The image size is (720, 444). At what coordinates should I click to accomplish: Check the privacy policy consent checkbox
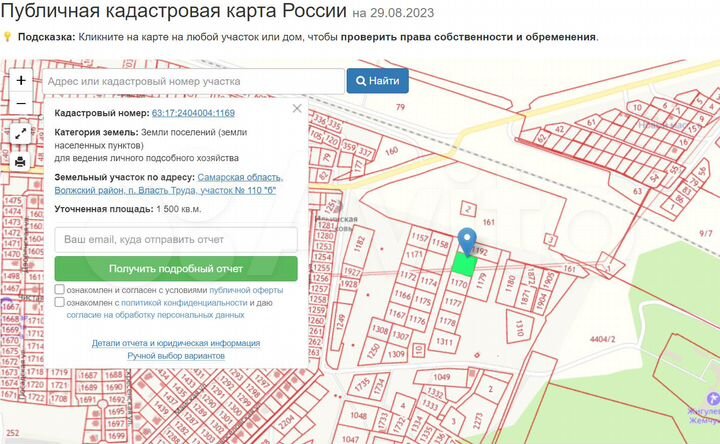click(59, 302)
